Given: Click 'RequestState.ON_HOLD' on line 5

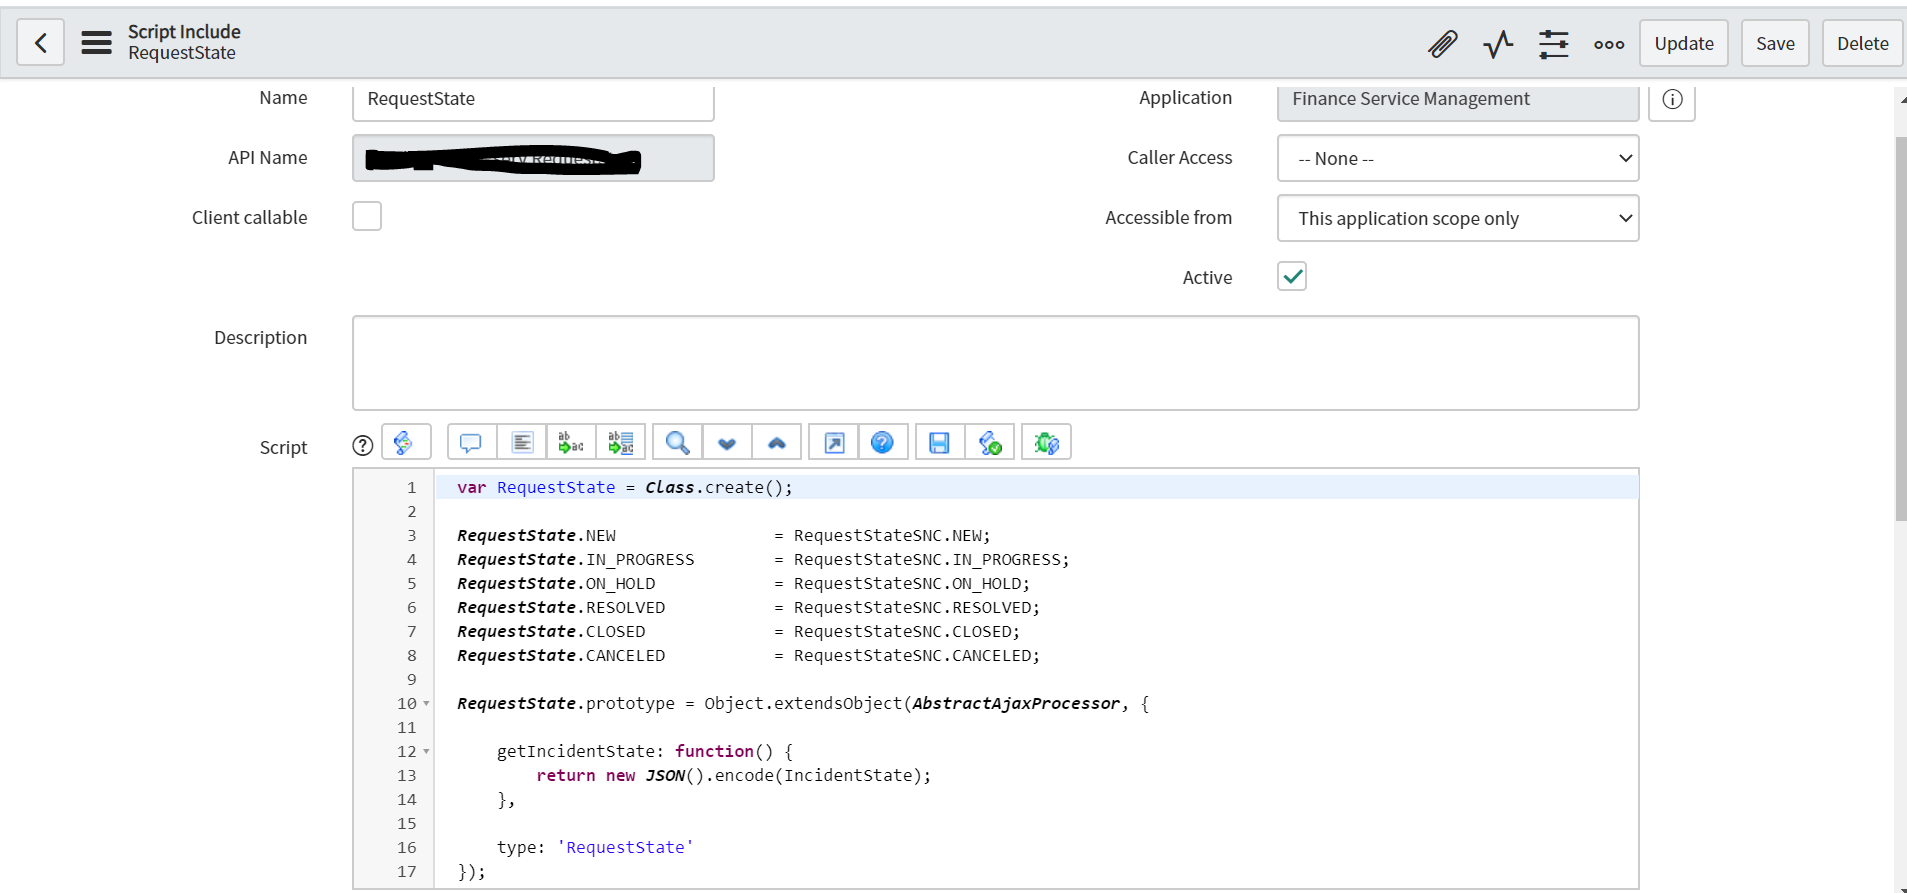Looking at the screenshot, I should coord(556,584).
